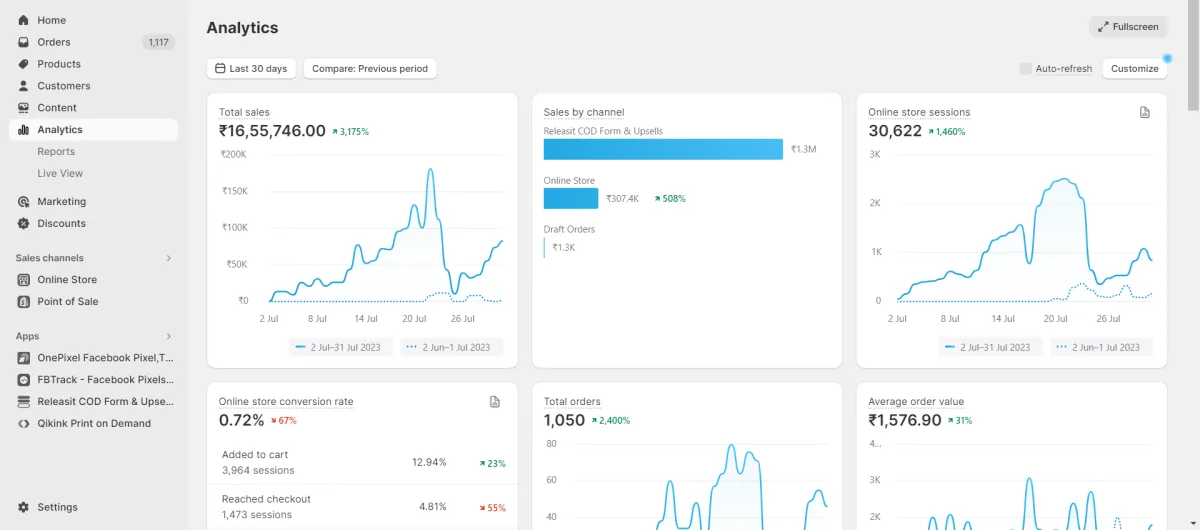The width and height of the screenshot is (1200, 530).
Task: Open the Last 30 days date range picker
Action: (251, 69)
